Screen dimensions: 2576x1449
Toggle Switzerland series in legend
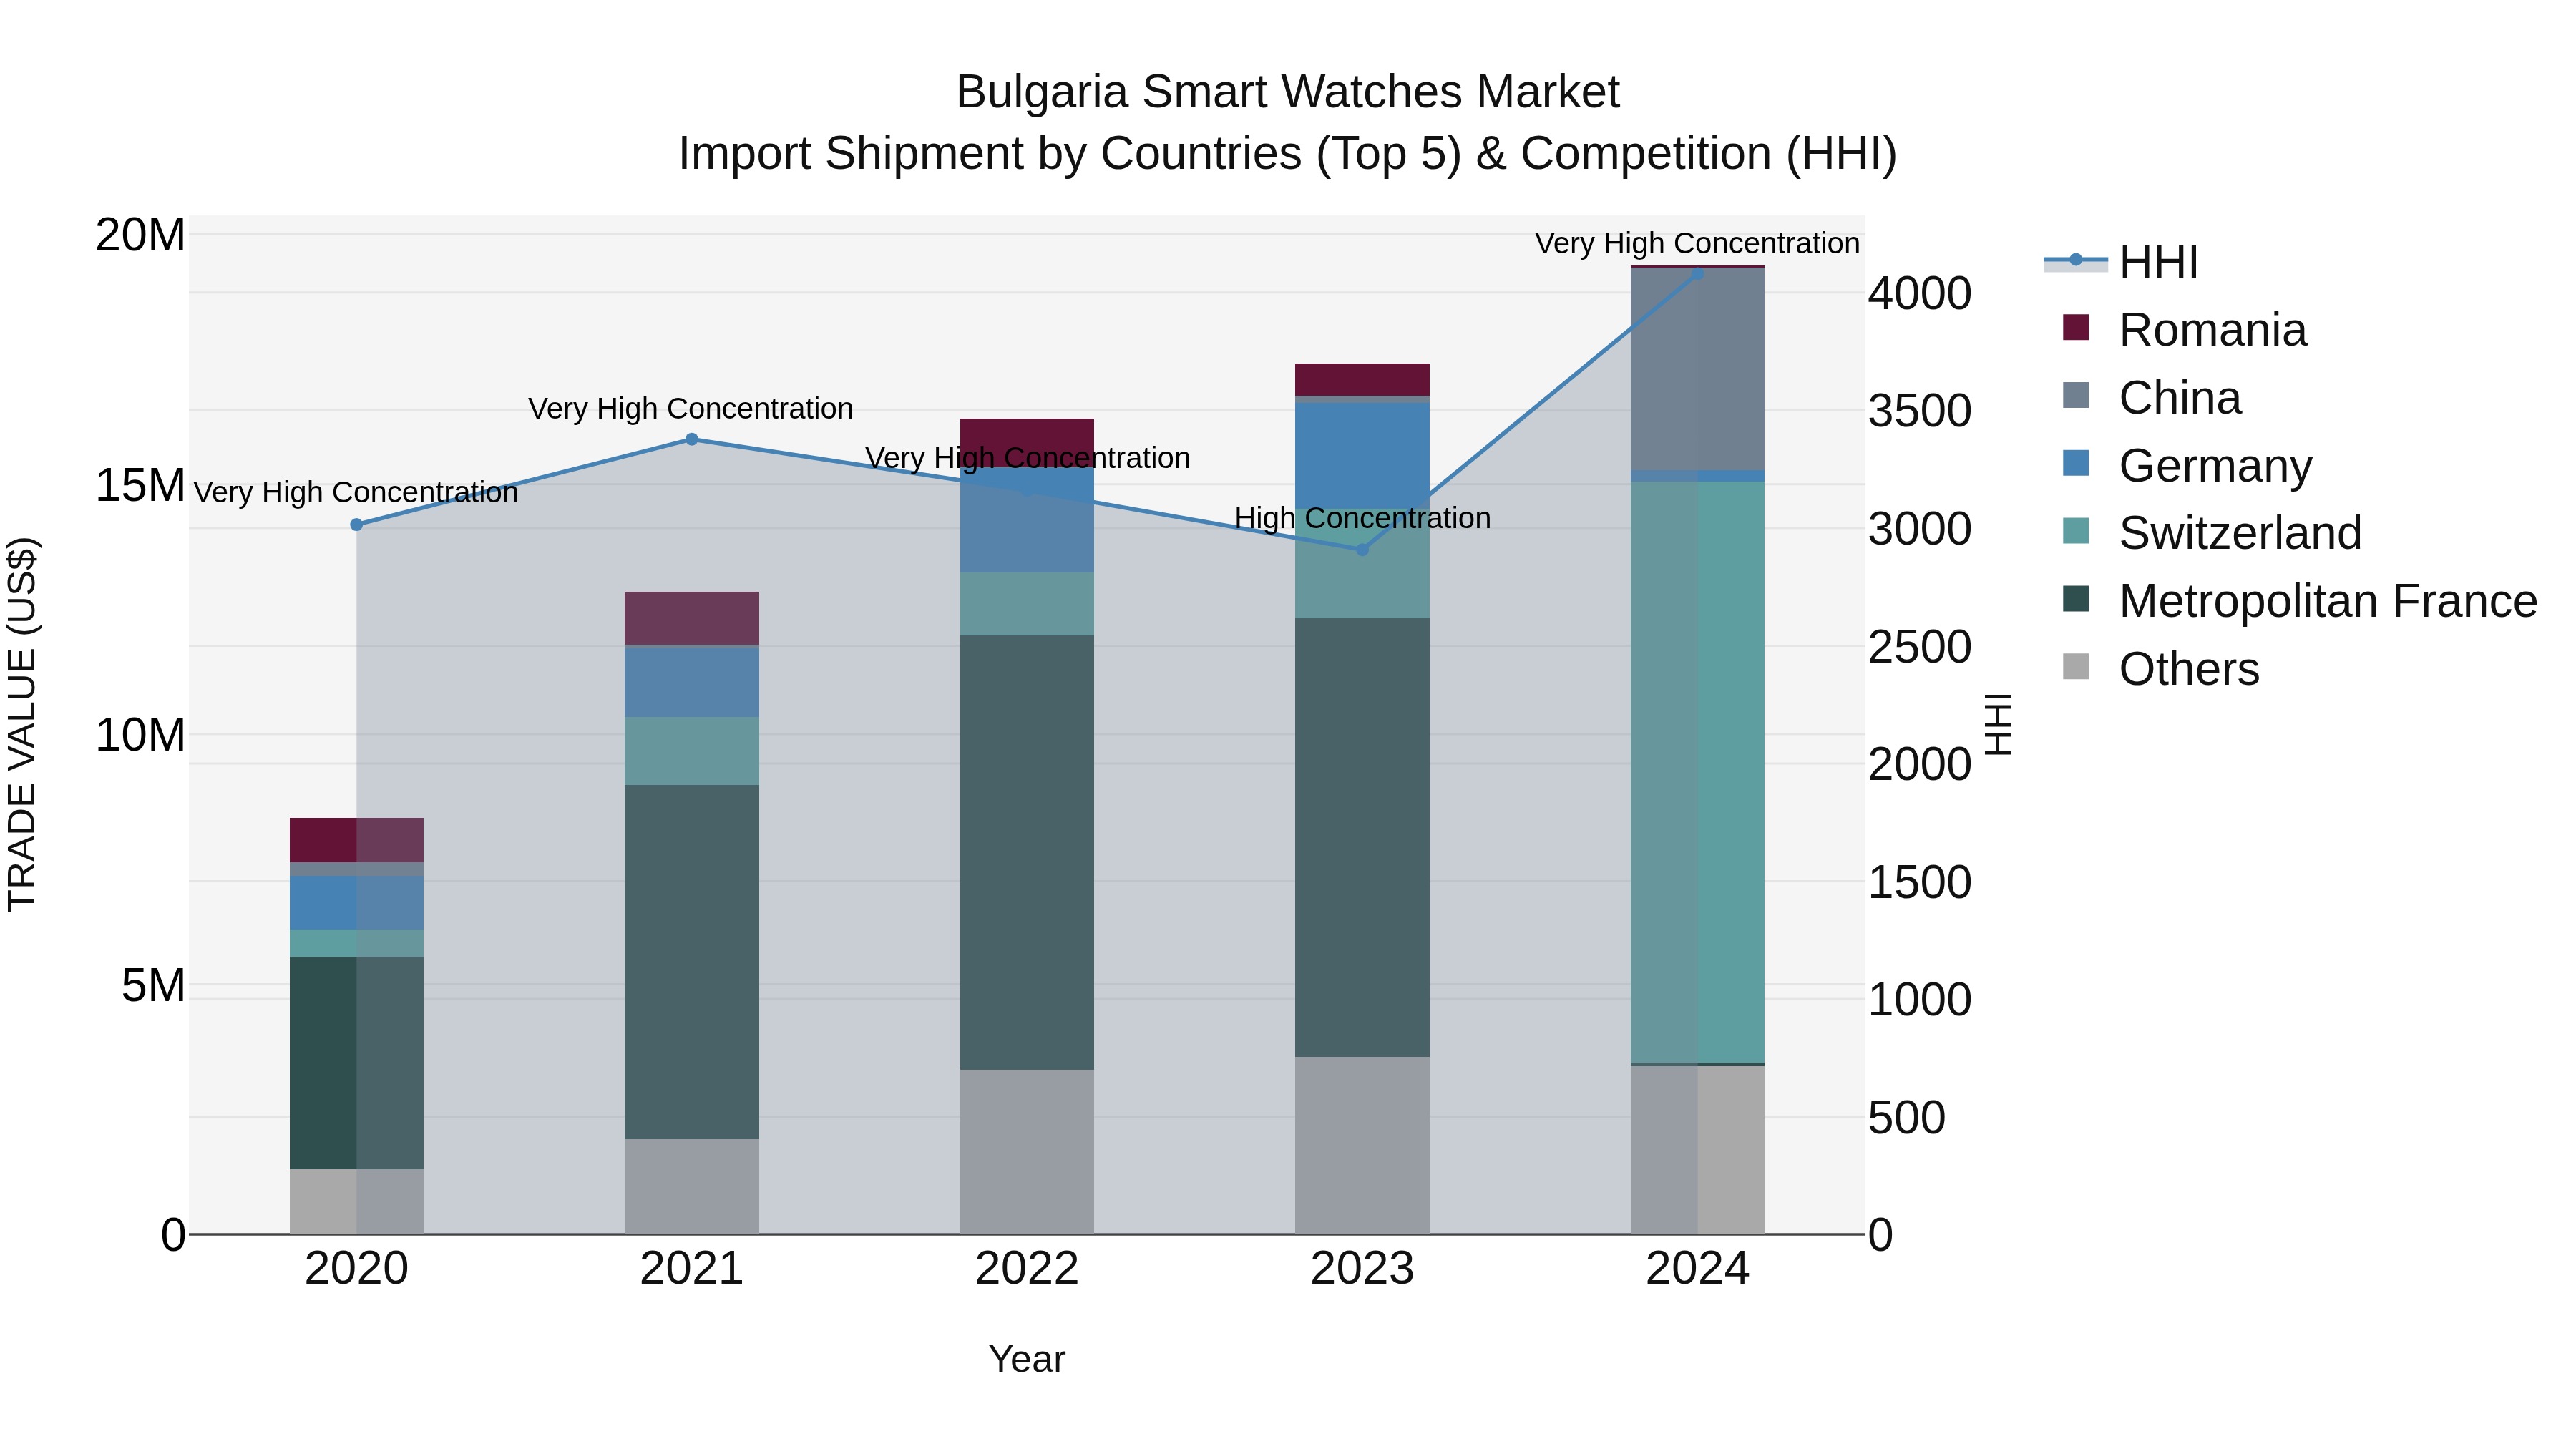pos(2212,533)
